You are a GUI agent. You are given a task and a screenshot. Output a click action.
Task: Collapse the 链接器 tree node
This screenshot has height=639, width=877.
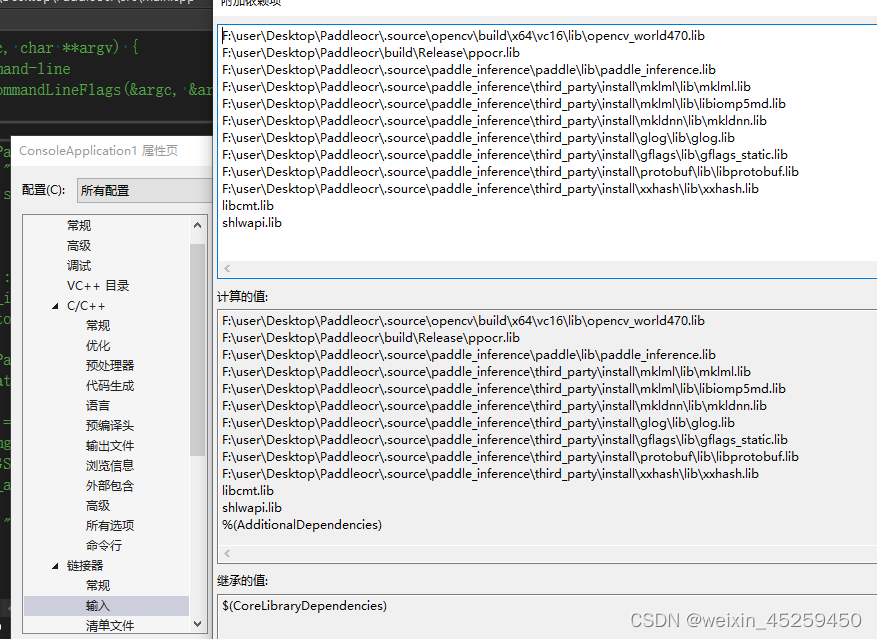(x=55, y=566)
